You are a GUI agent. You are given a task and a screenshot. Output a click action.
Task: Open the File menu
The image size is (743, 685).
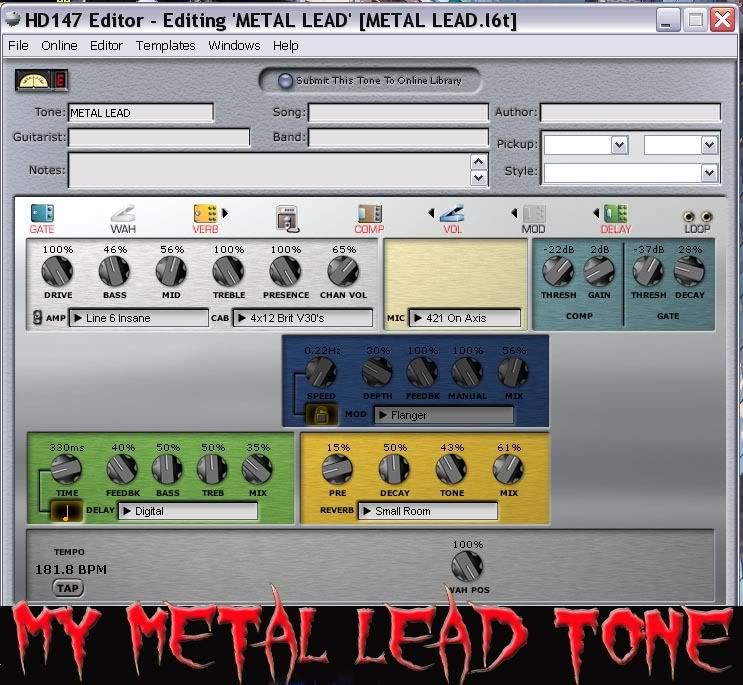click(18, 45)
